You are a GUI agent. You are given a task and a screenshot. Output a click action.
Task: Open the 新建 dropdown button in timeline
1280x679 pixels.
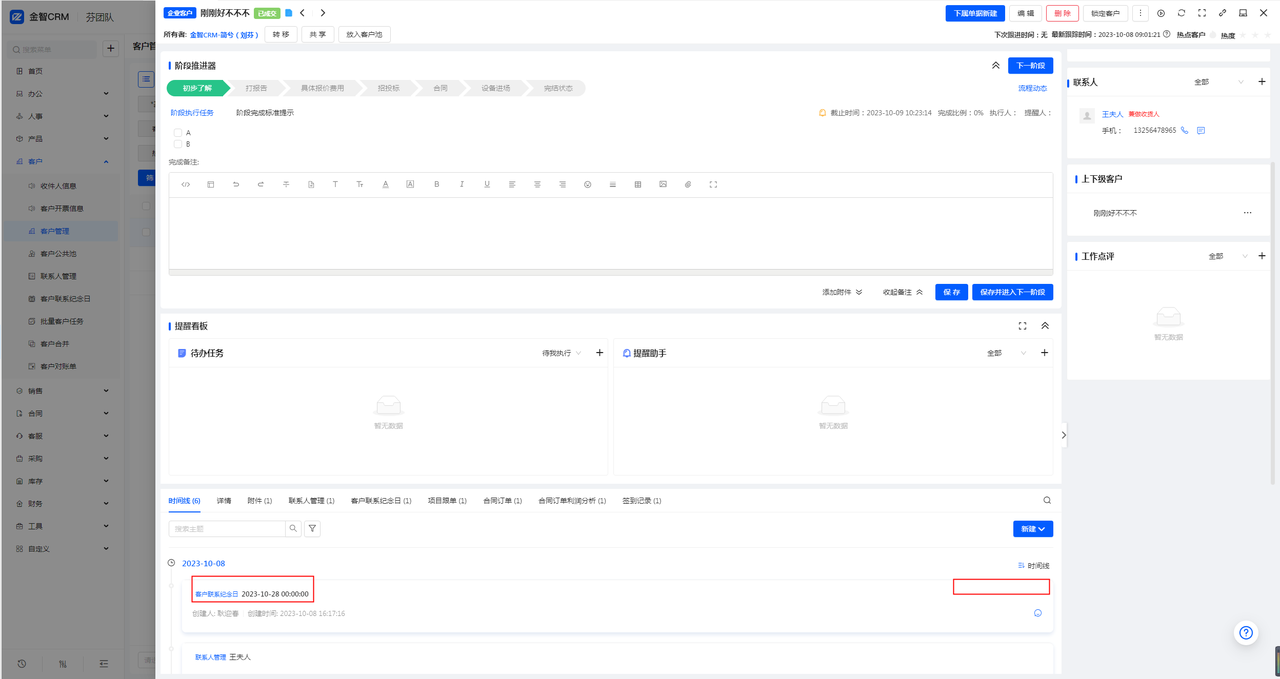click(1033, 529)
